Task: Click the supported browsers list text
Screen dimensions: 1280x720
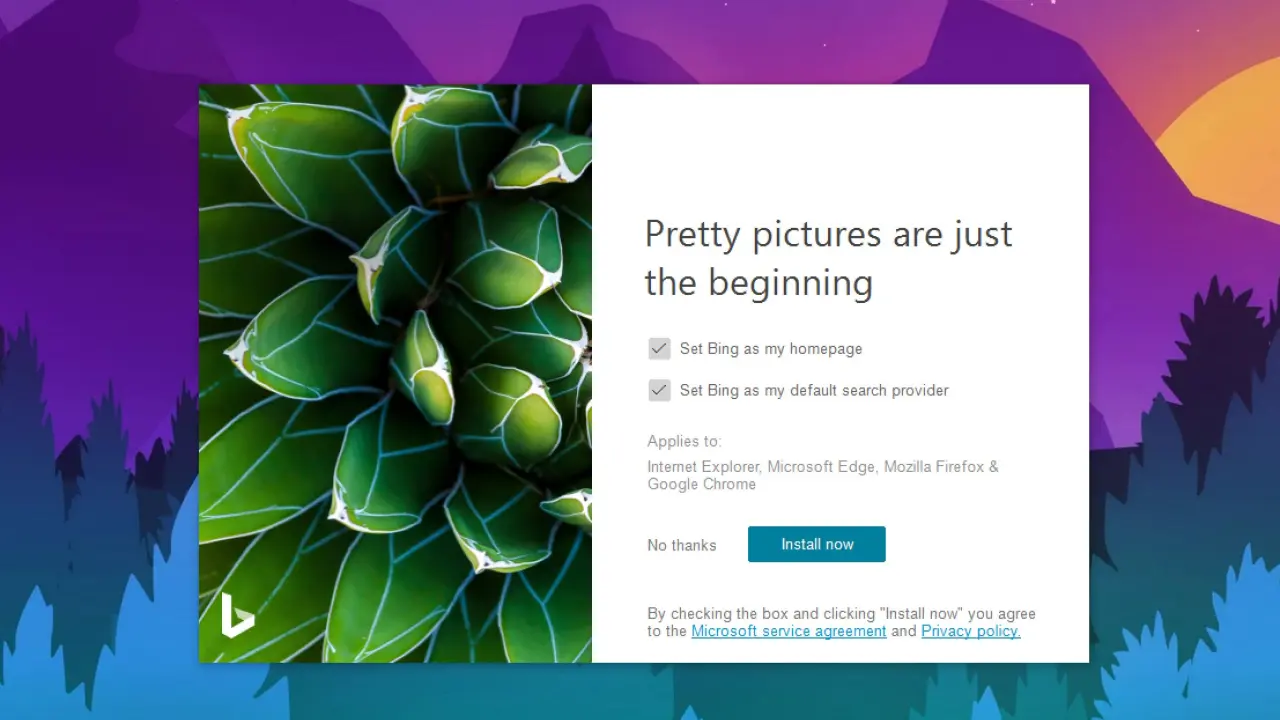Action: pos(822,475)
